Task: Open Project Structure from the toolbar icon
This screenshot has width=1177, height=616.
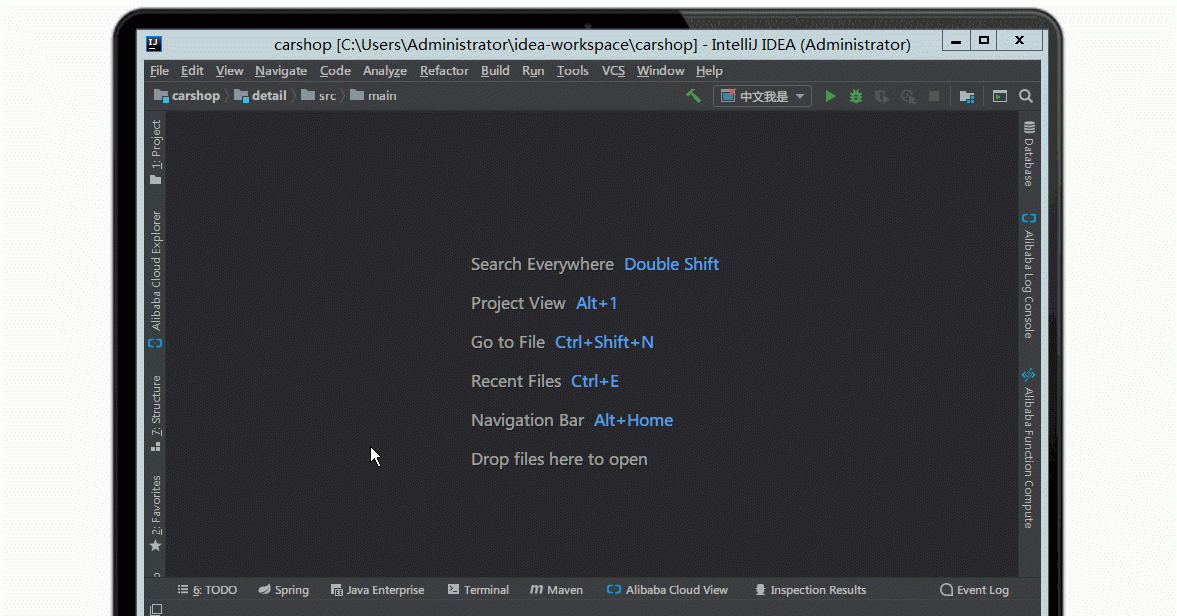Action: coord(967,96)
